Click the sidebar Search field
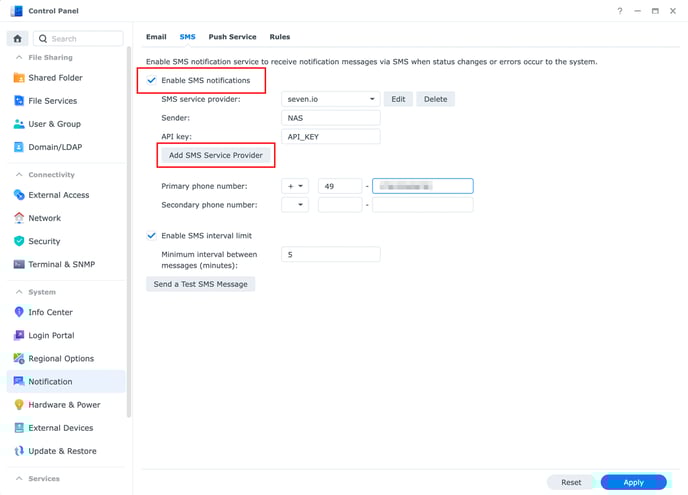Screen dimensions: 688x495 78,39
